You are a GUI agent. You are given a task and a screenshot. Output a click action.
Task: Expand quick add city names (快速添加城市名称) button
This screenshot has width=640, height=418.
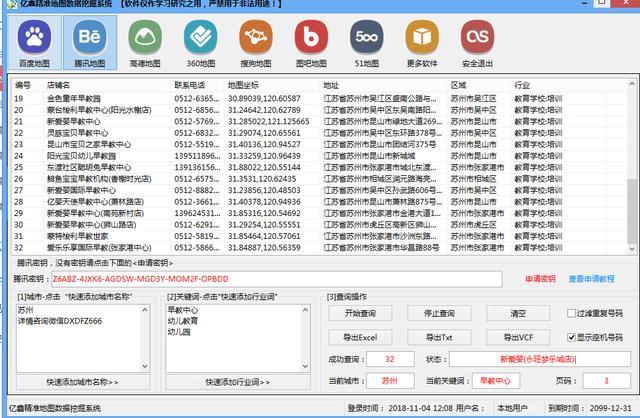[82, 382]
